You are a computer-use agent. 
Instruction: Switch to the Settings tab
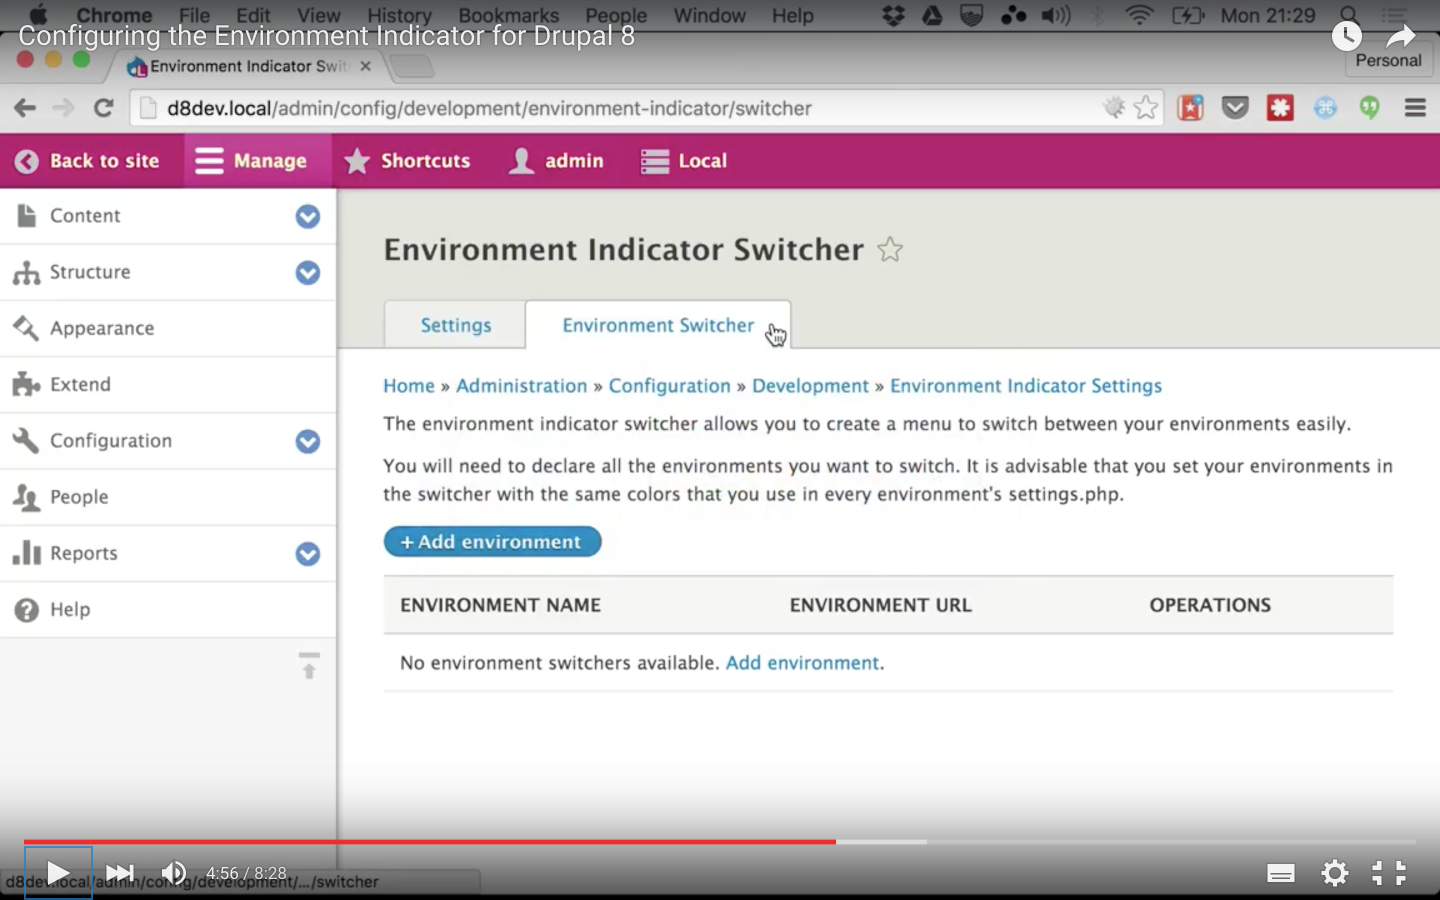point(456,325)
